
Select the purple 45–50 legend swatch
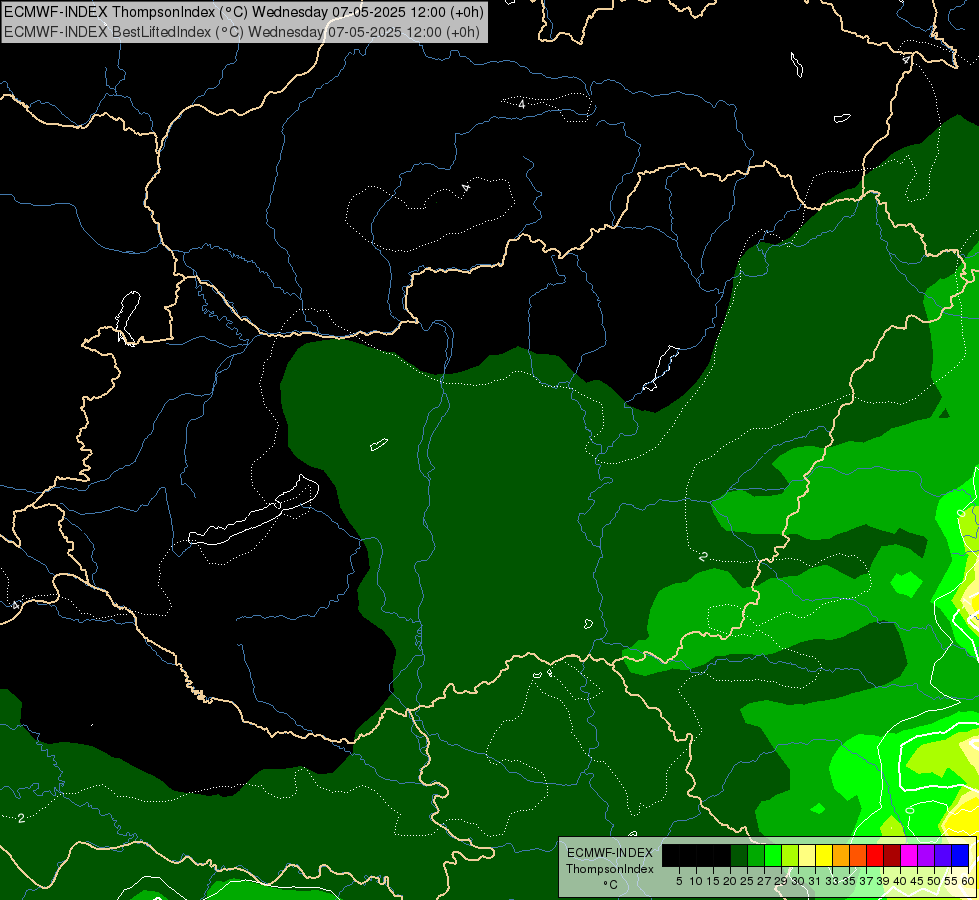[x=927, y=856]
